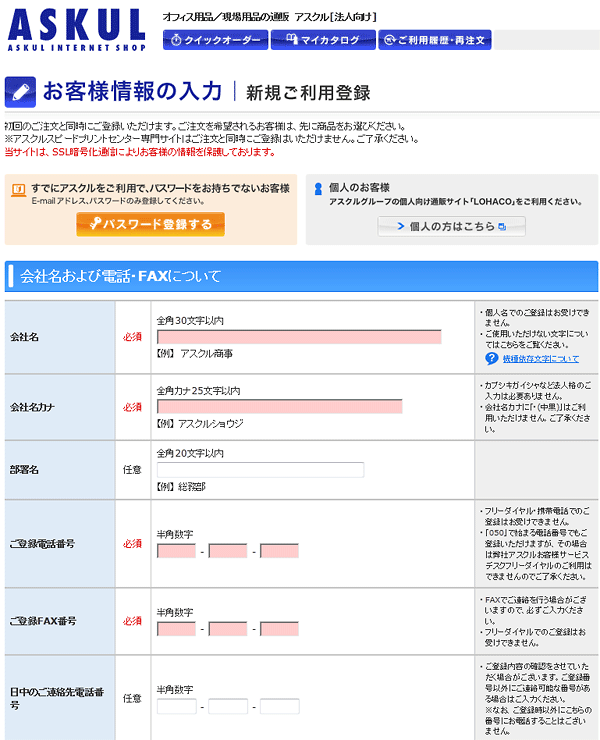Screen dimensions: 600x740
Task: Click the 会社名および電話・FAXについて section header
Action: point(301,277)
